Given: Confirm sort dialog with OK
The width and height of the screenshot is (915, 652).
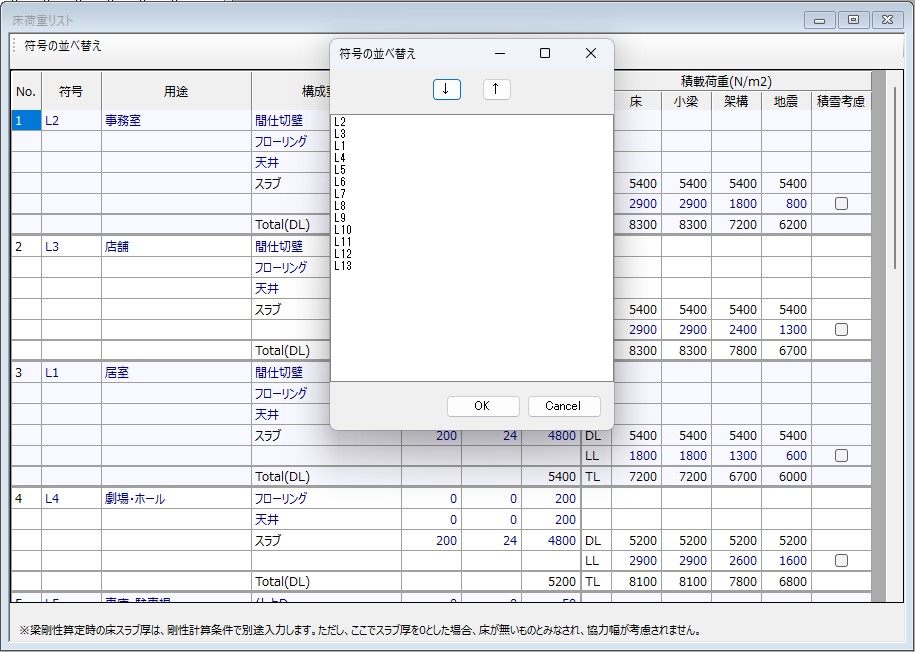Looking at the screenshot, I should 483,406.
